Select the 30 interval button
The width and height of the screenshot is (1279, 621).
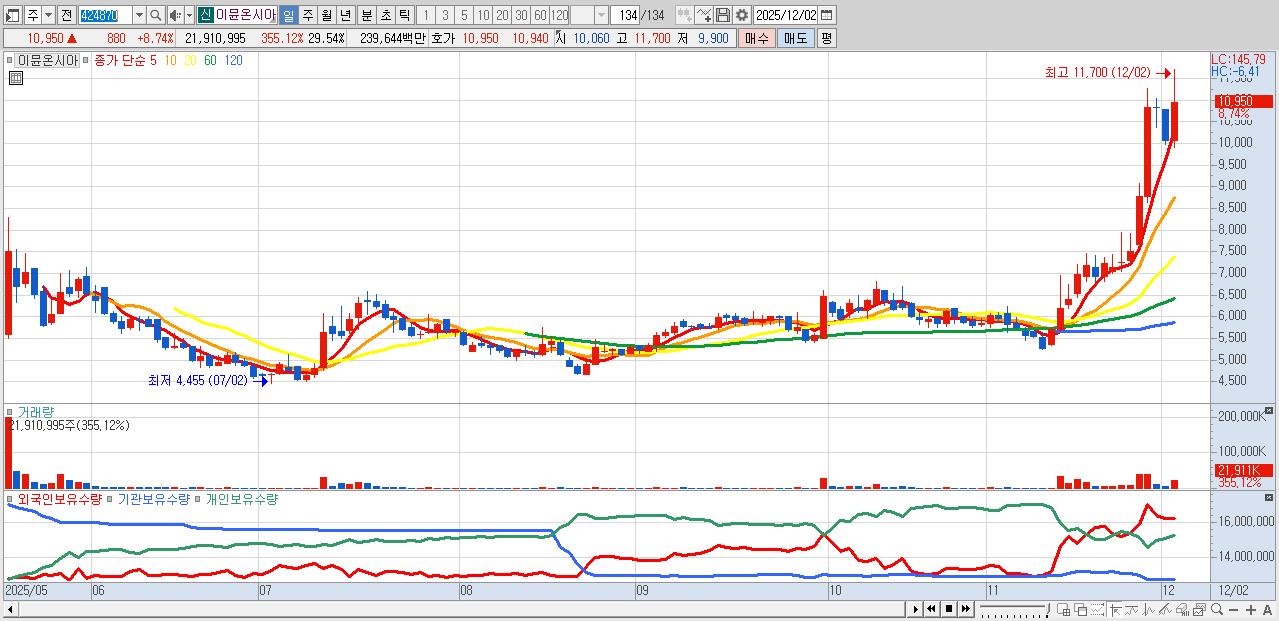tap(521, 15)
